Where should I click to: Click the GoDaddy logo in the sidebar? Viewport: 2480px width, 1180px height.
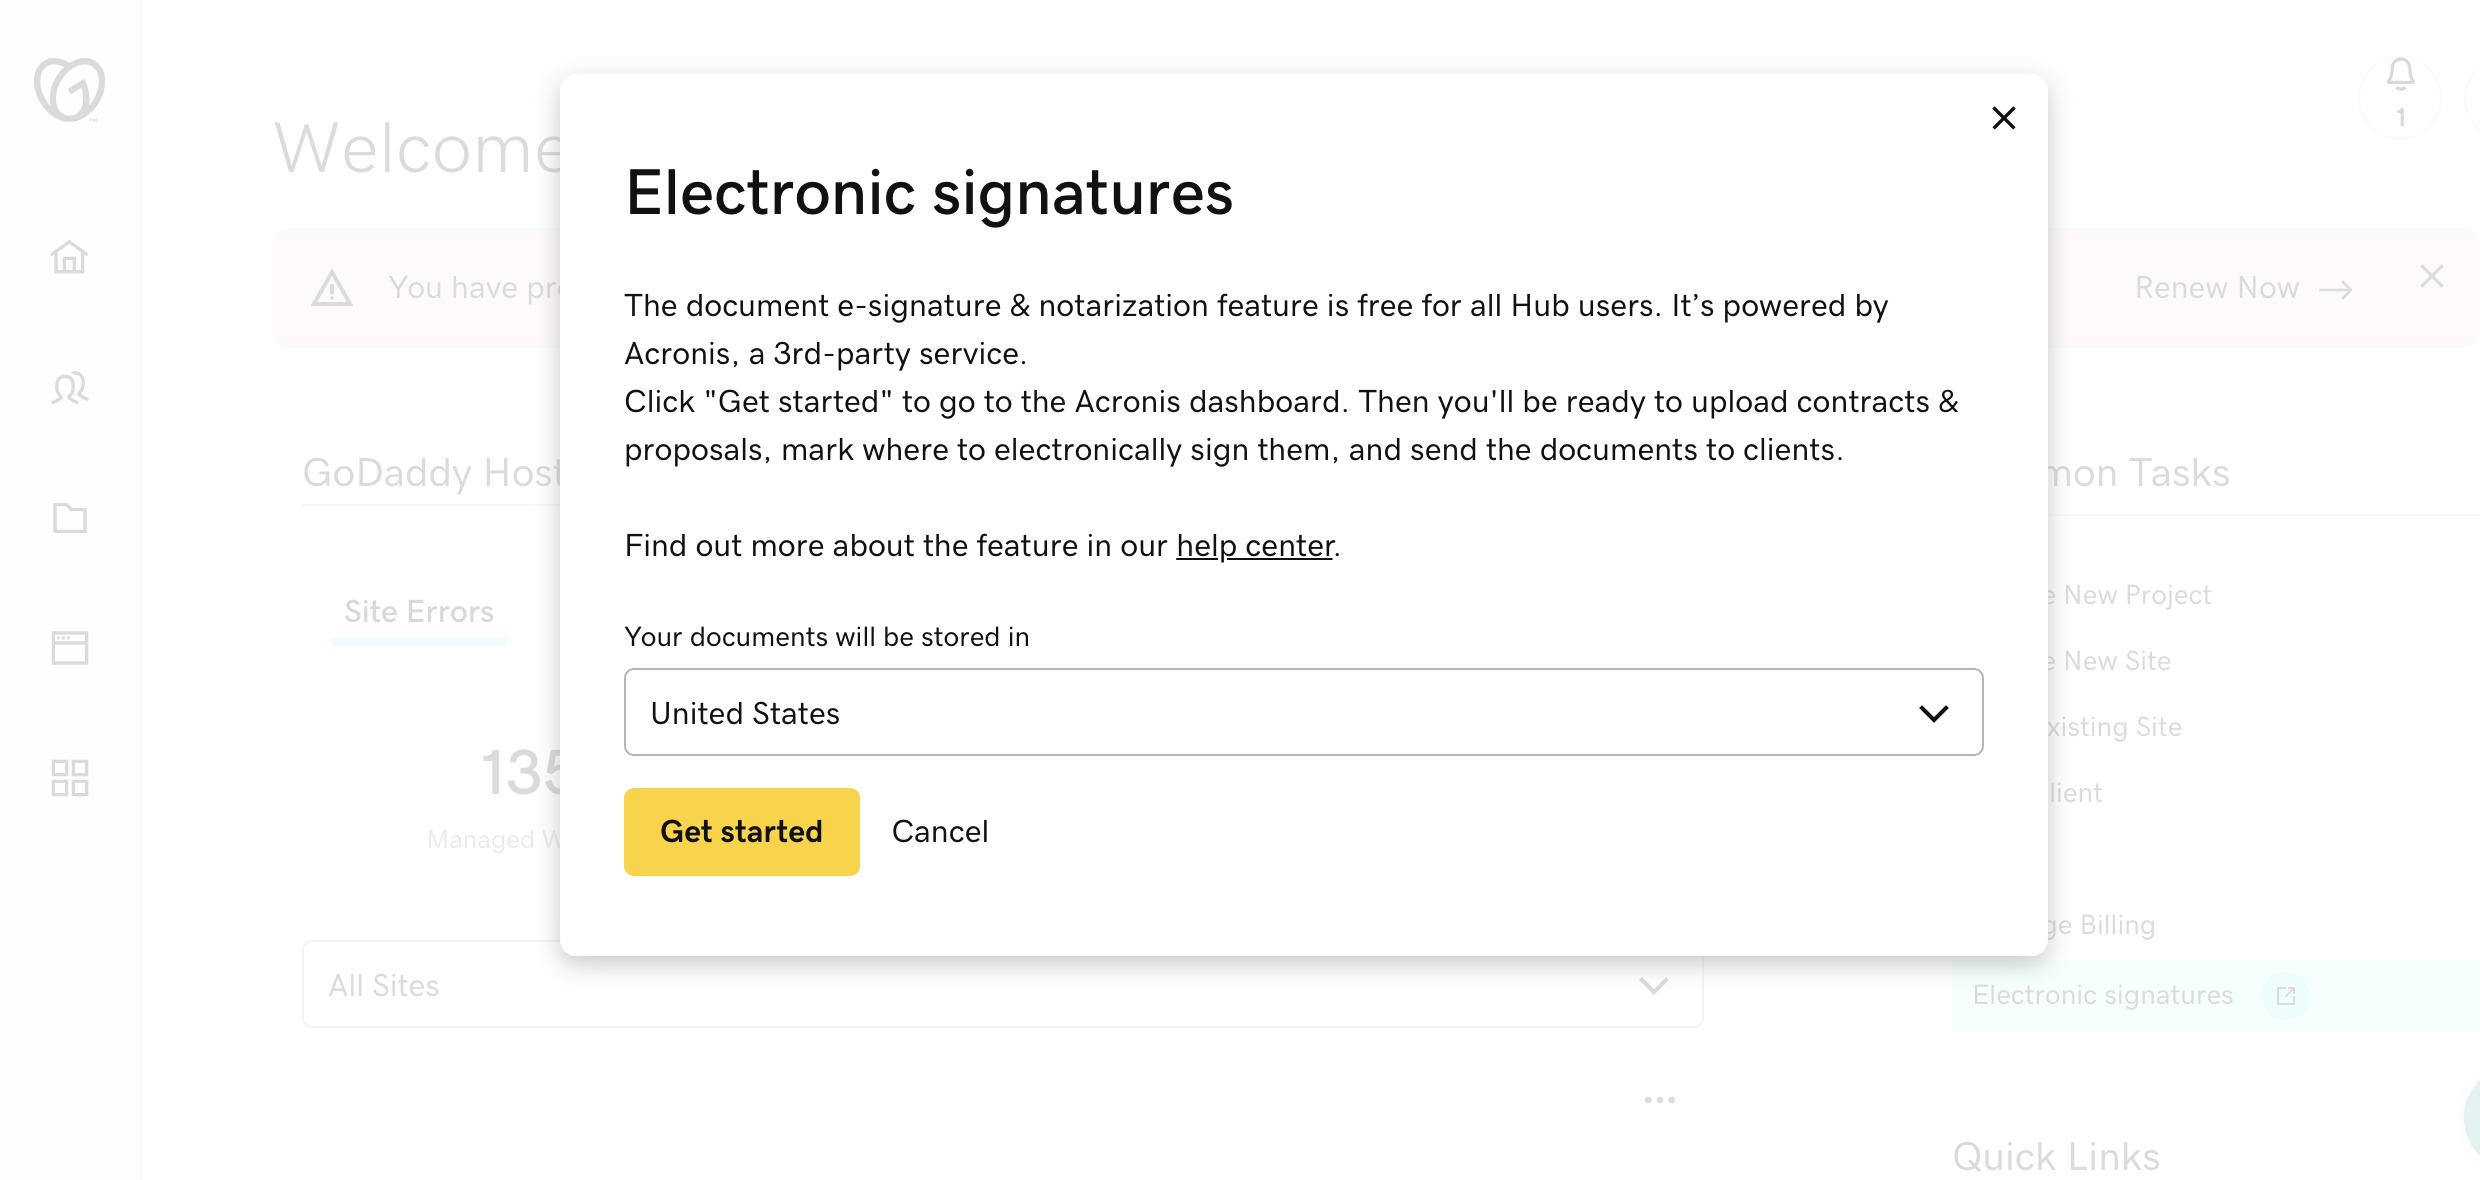tap(69, 90)
